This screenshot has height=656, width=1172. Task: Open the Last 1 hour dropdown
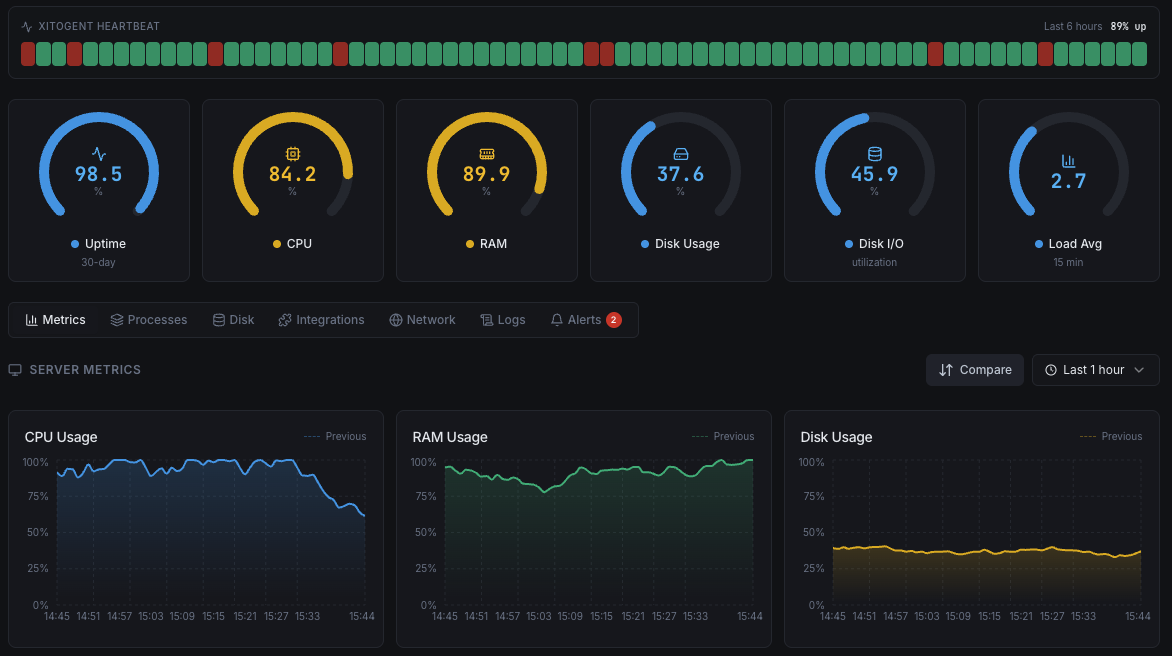(1095, 369)
